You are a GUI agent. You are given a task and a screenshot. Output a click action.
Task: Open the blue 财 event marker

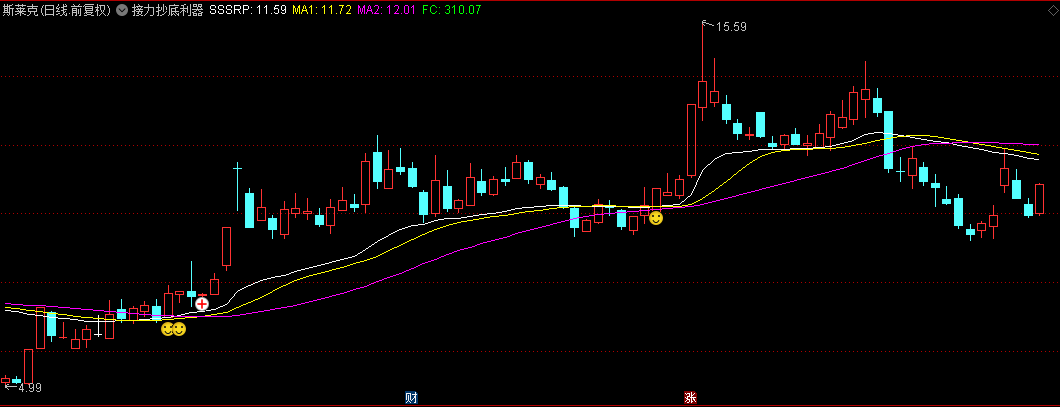pos(411,398)
